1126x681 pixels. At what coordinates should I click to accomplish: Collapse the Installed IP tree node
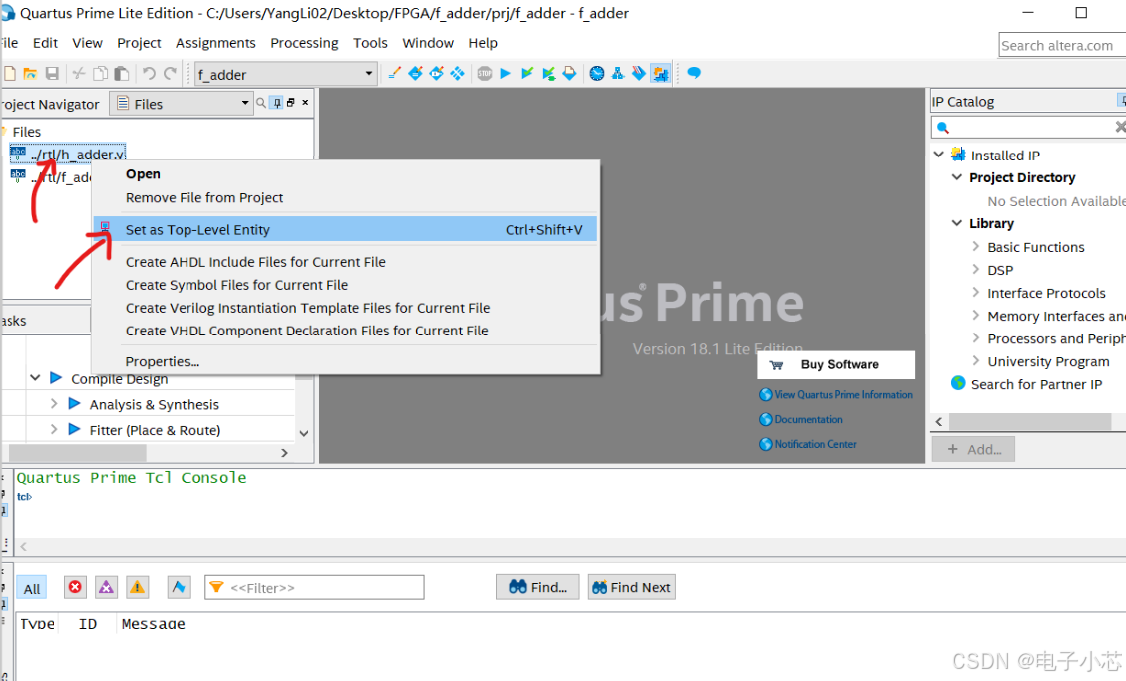[x=939, y=154]
